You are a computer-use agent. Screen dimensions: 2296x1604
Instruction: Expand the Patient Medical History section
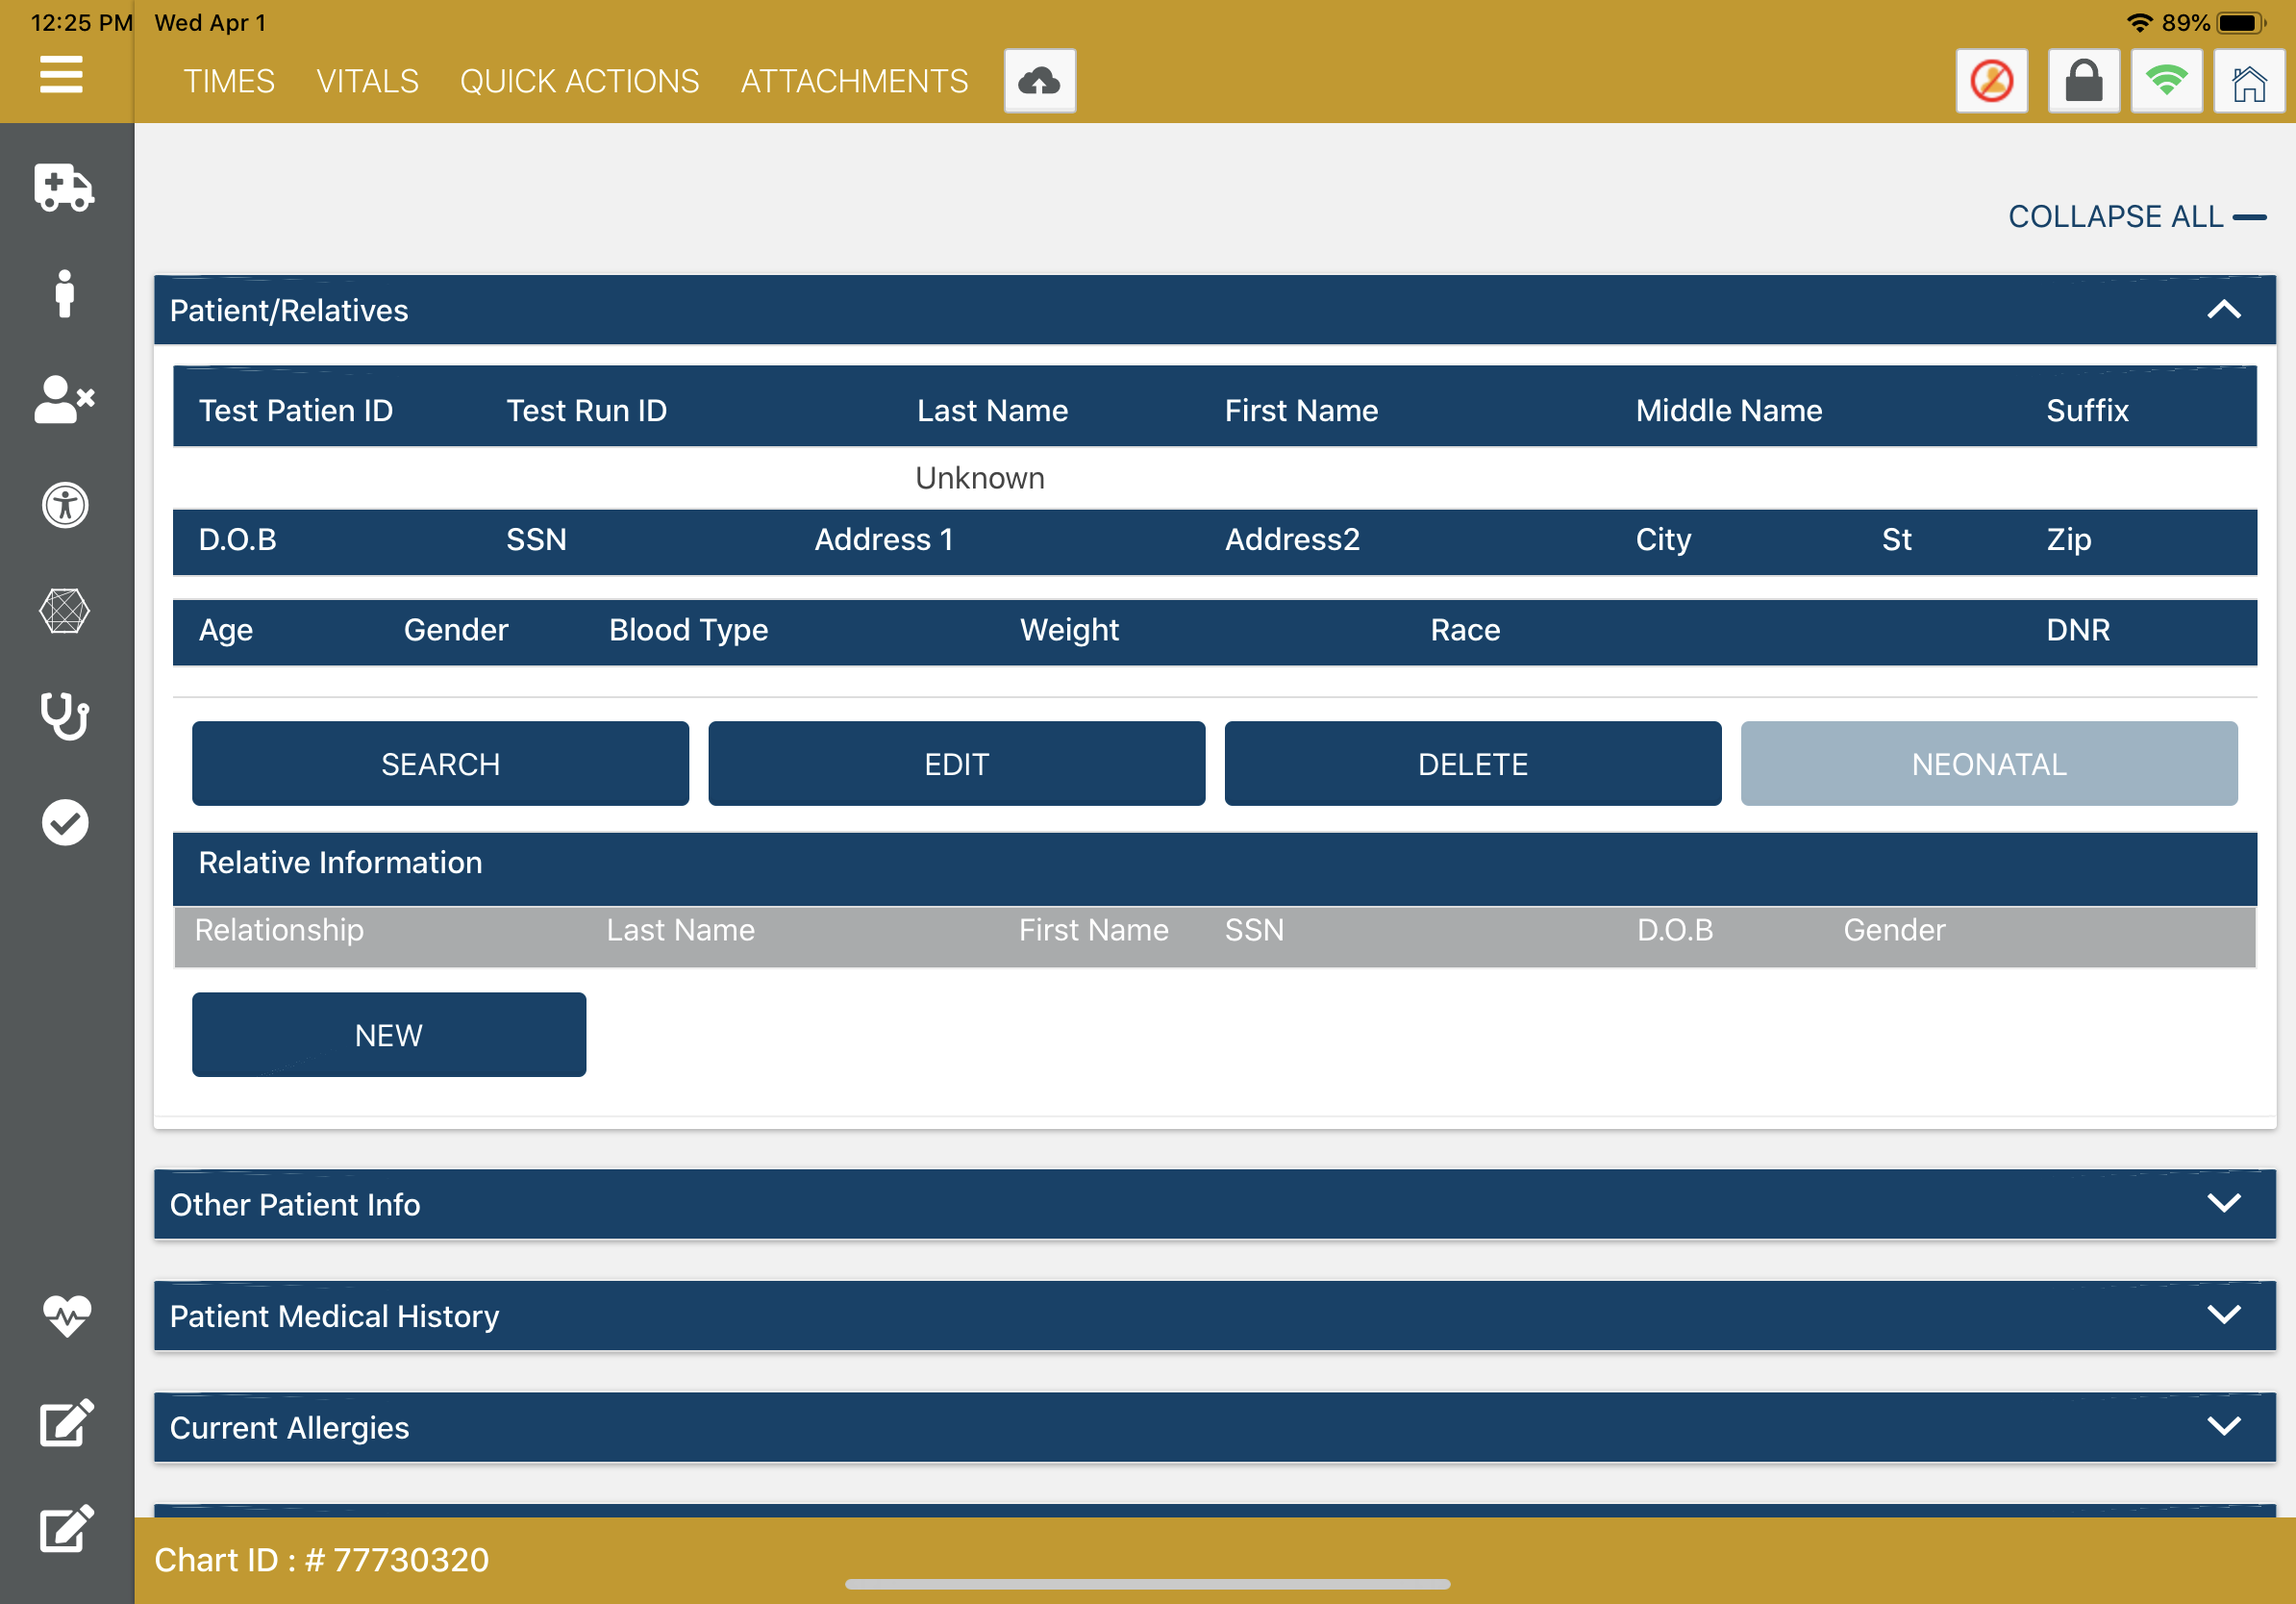point(2223,1315)
